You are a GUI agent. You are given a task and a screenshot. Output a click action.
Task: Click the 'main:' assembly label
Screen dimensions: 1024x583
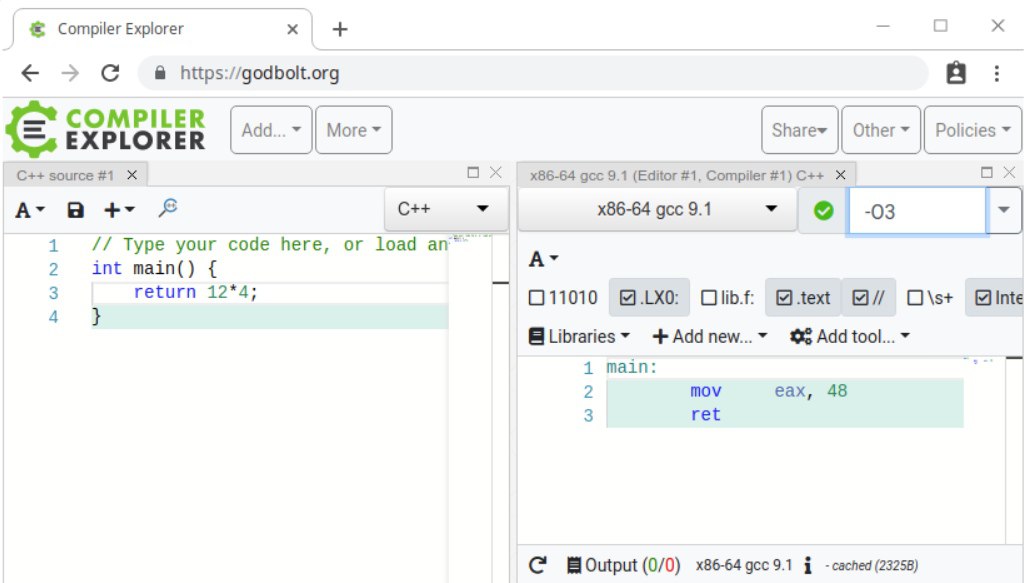coord(632,368)
